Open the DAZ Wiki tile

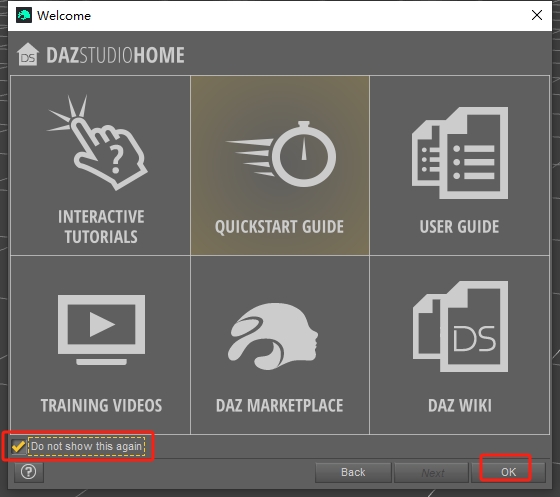(460, 345)
